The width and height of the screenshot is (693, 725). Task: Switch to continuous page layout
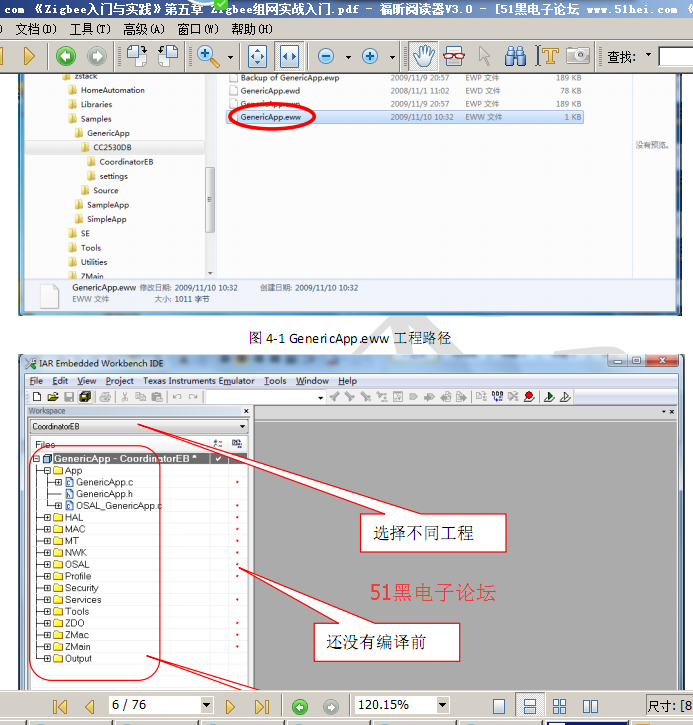529,706
